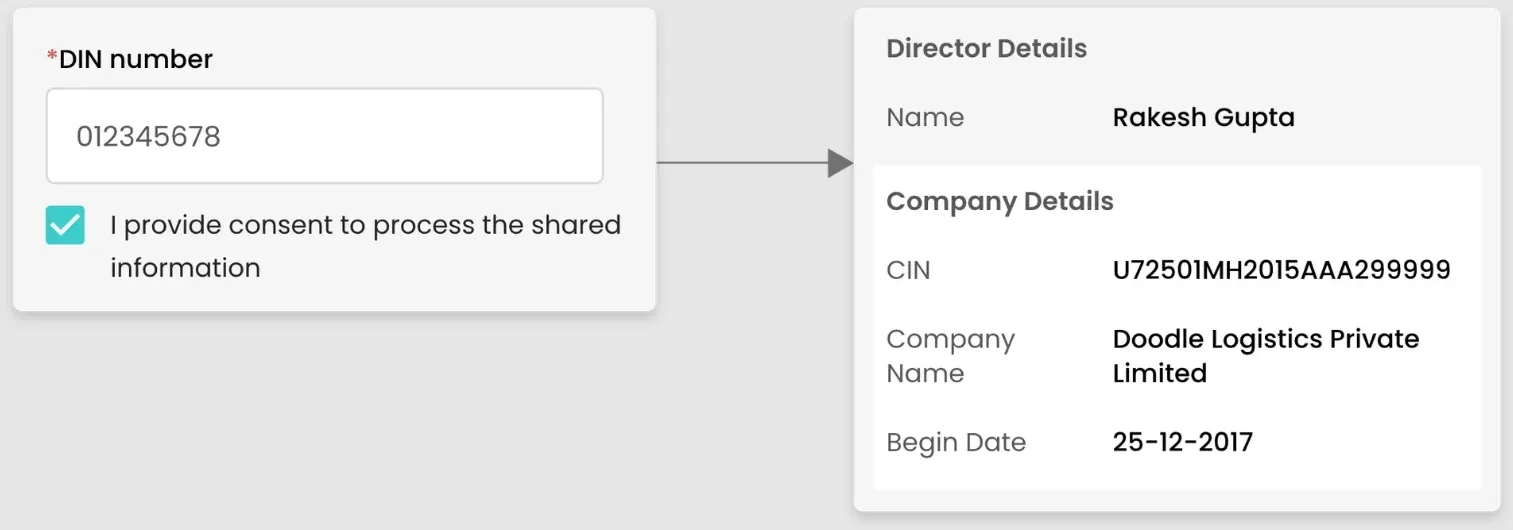This screenshot has width=1513, height=530.
Task: Select the CIN value U72501MH2015AAA299999
Action: coord(1281,271)
